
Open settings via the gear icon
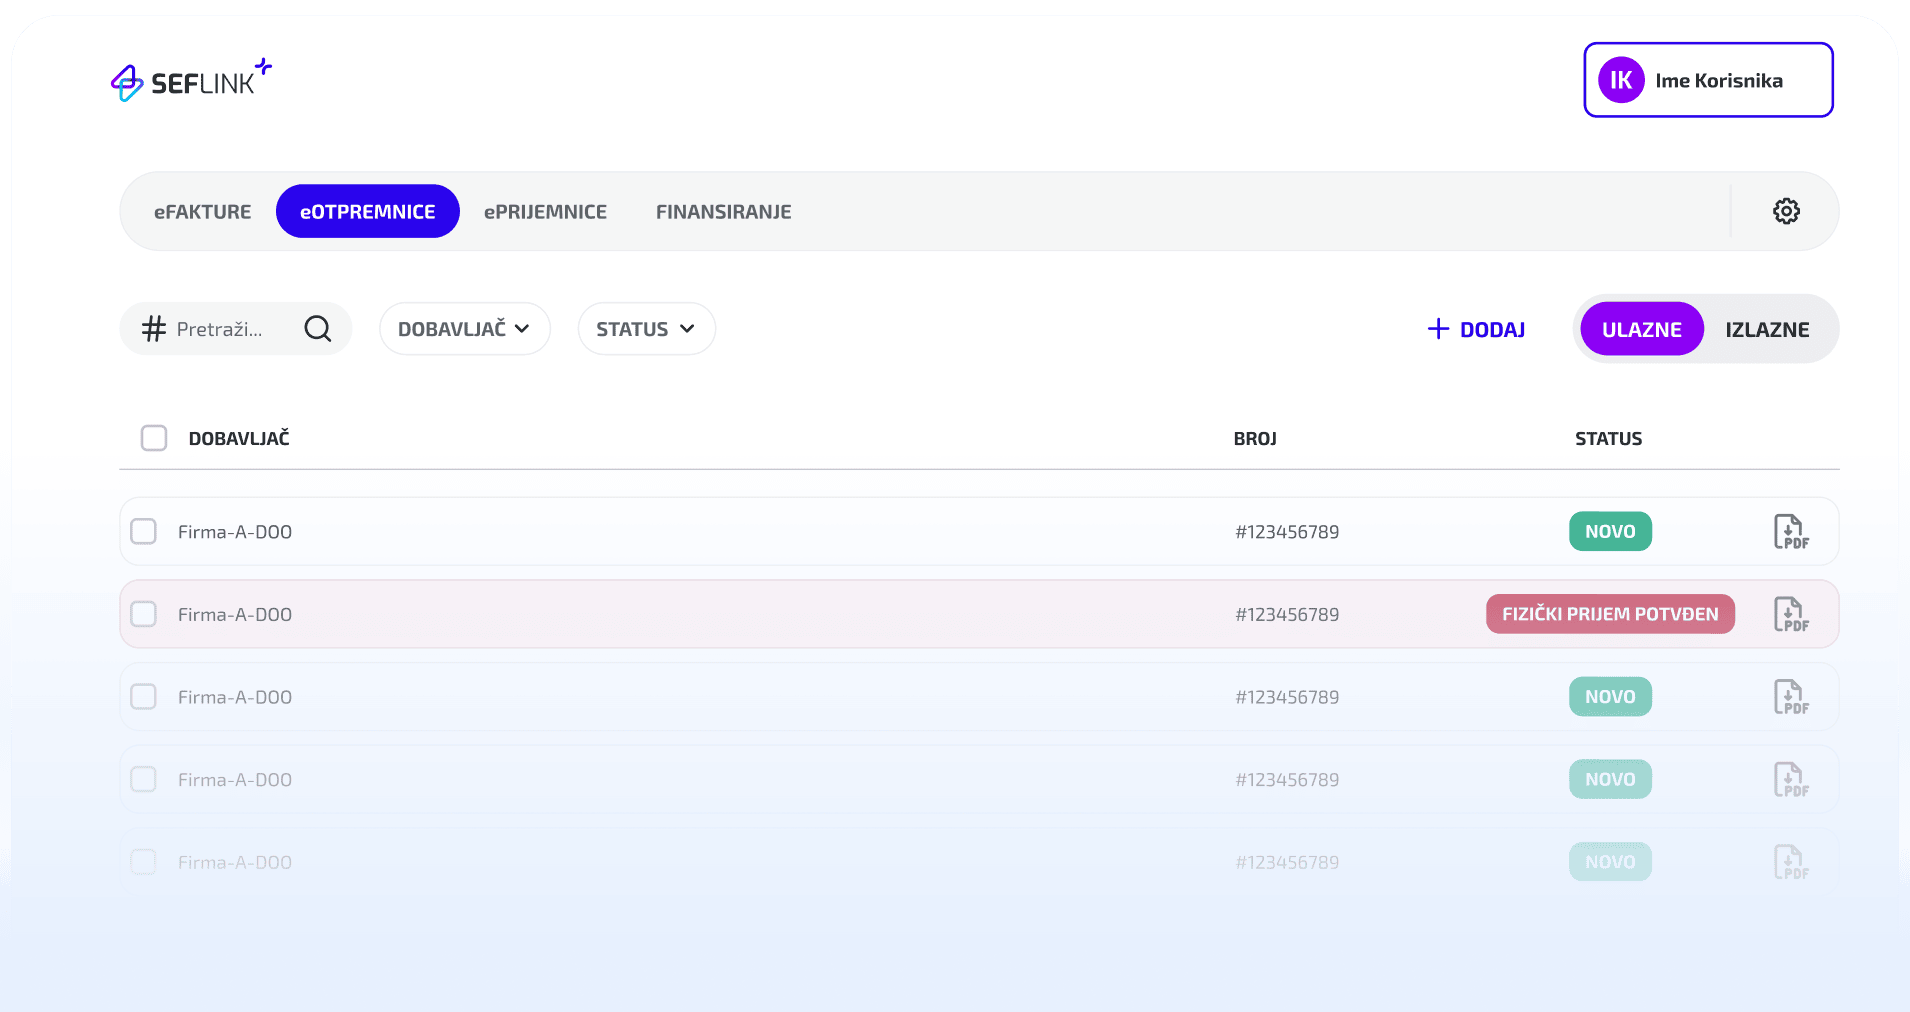(x=1786, y=211)
